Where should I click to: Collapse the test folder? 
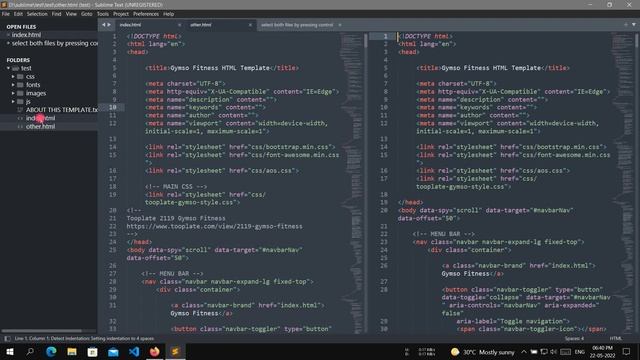coord(9,68)
